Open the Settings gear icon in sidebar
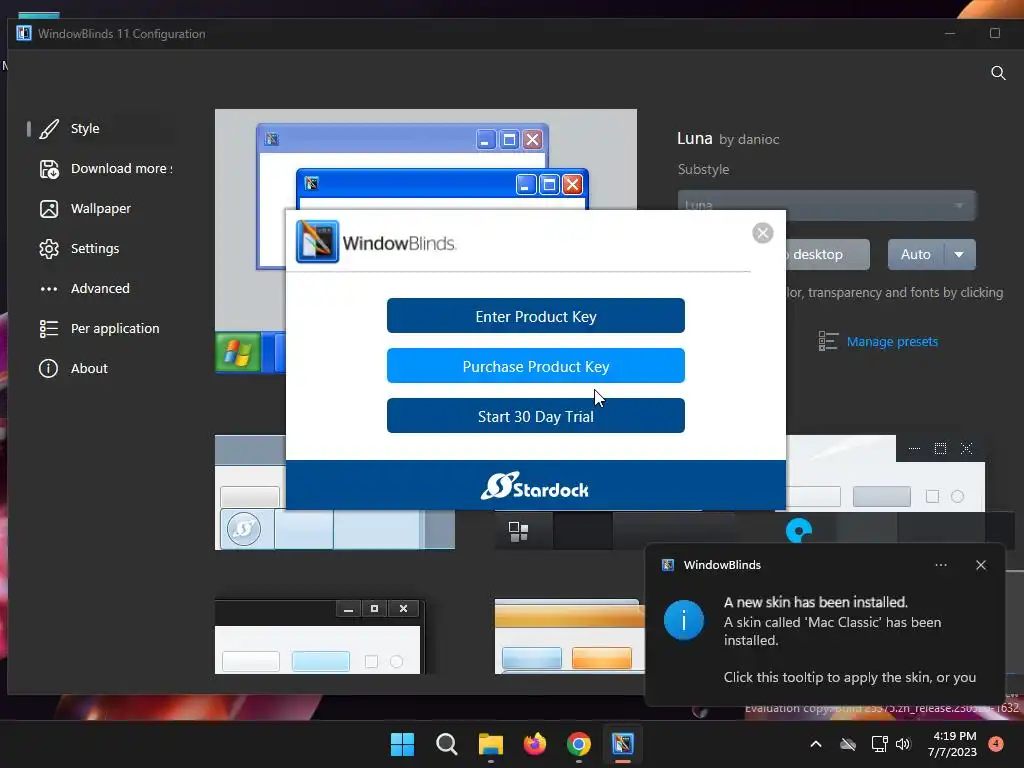 [x=49, y=249]
